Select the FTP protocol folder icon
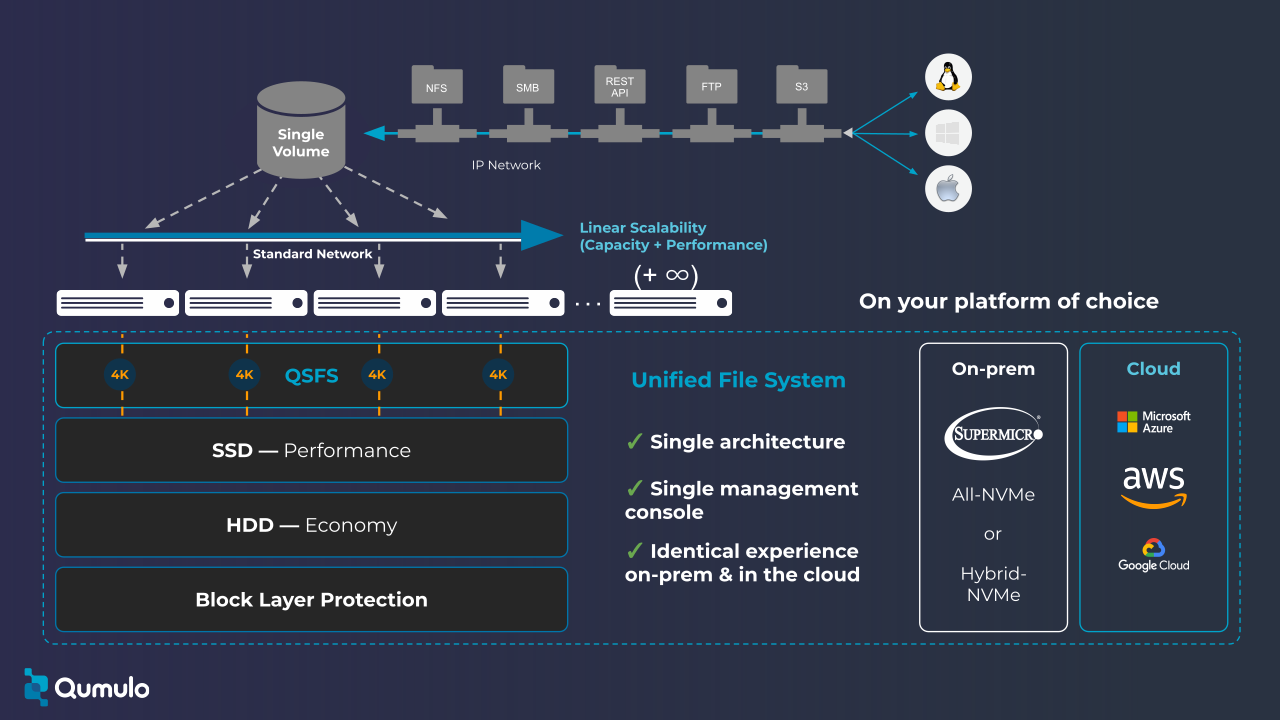The image size is (1280, 720). click(x=711, y=86)
